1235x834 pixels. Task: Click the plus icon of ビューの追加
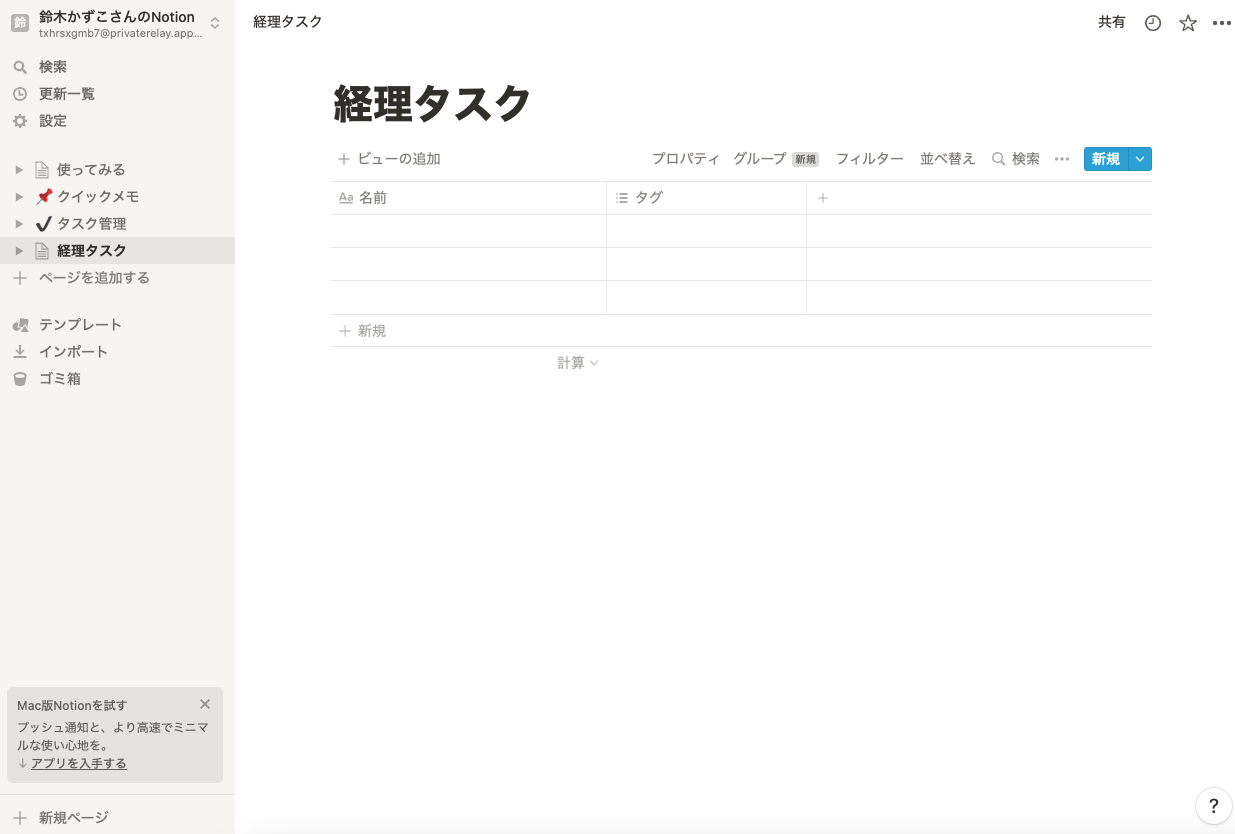click(x=344, y=159)
